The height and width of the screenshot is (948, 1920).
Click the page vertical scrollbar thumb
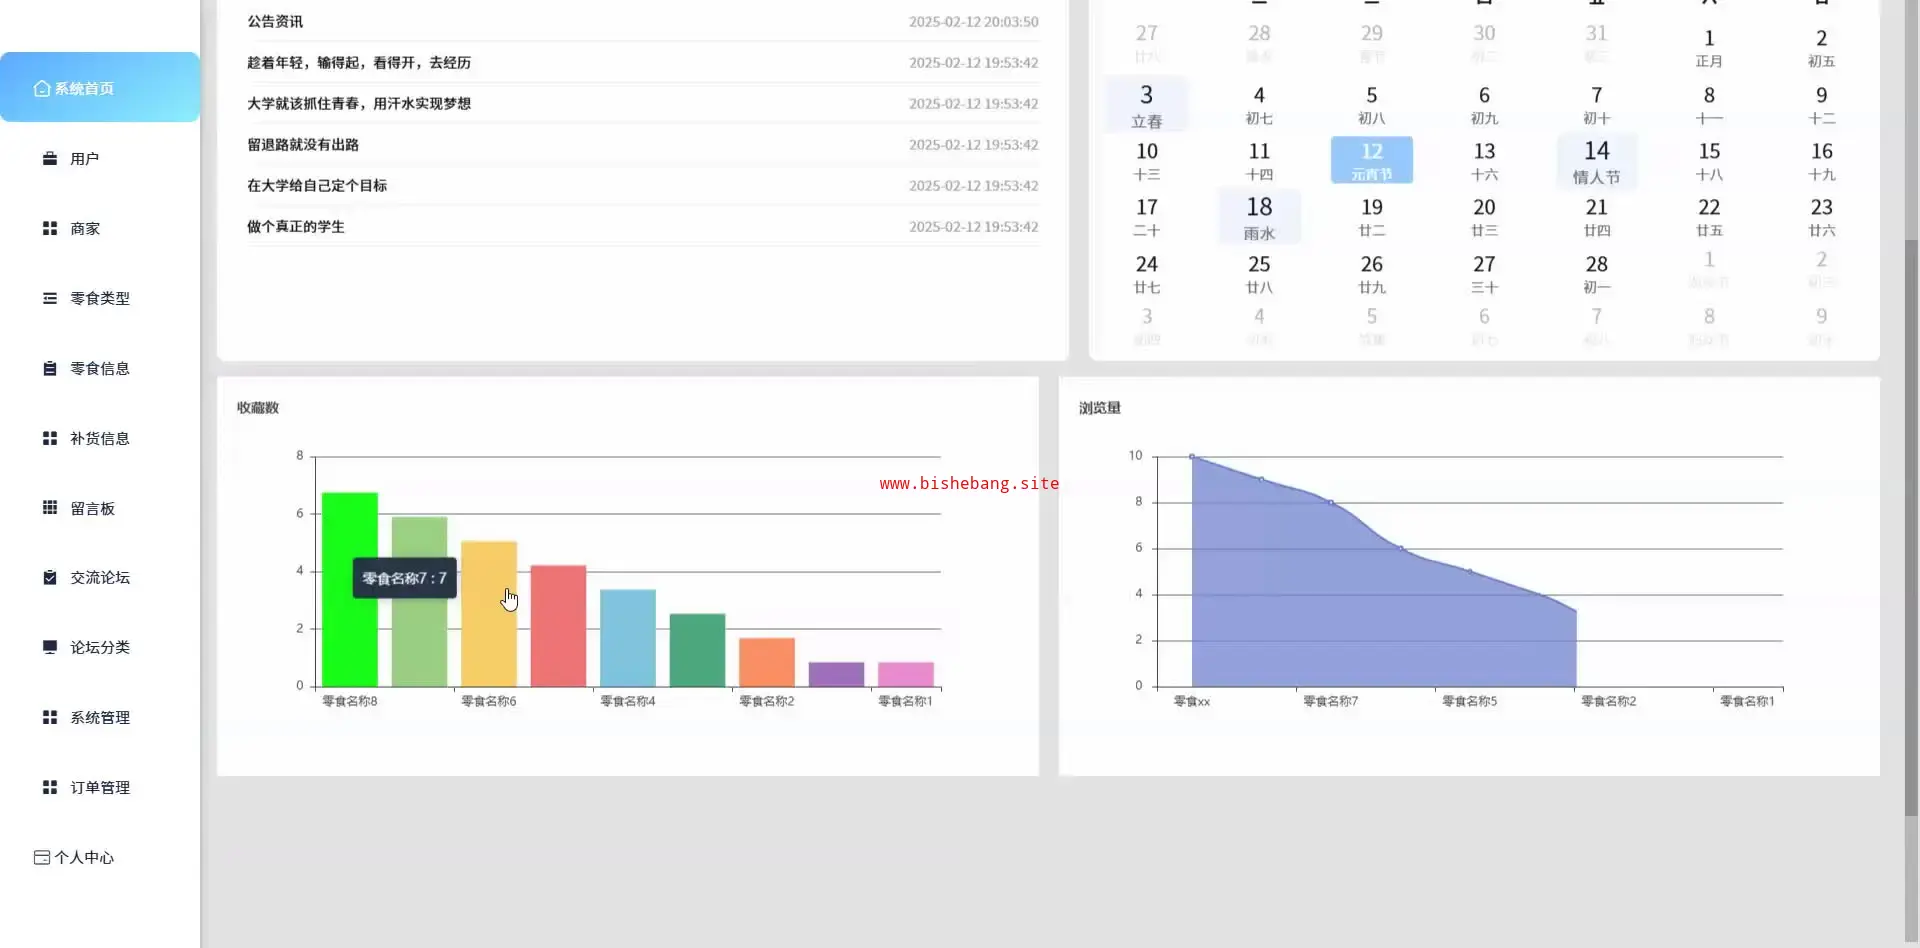coord(1912,528)
